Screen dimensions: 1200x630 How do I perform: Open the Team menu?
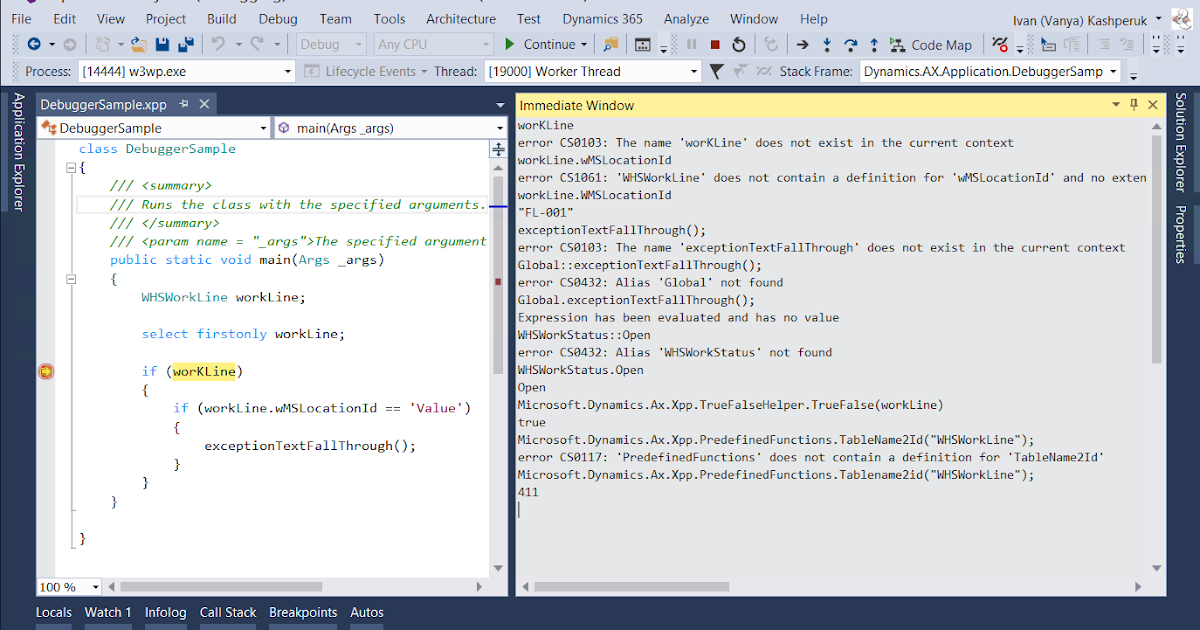(336, 18)
